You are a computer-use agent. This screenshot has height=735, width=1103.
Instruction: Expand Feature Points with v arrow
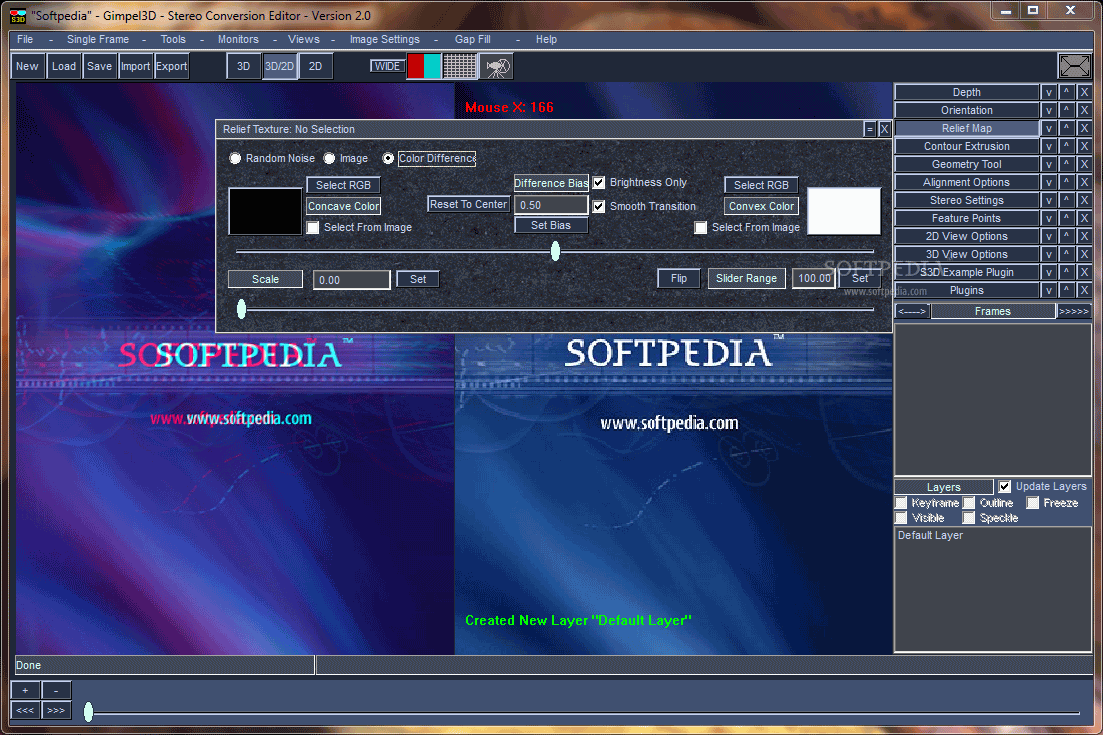pos(1049,218)
